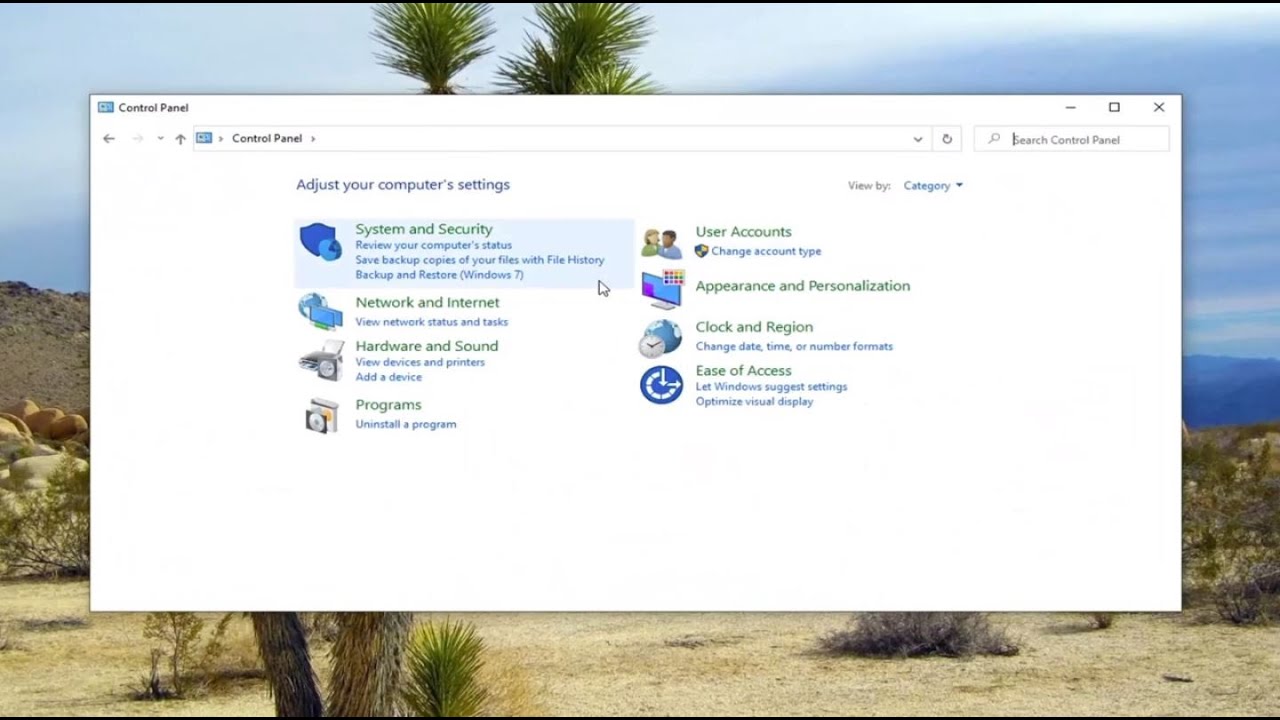Image resolution: width=1280 pixels, height=720 pixels.
Task: Open the View by Category dropdown
Action: 933,185
